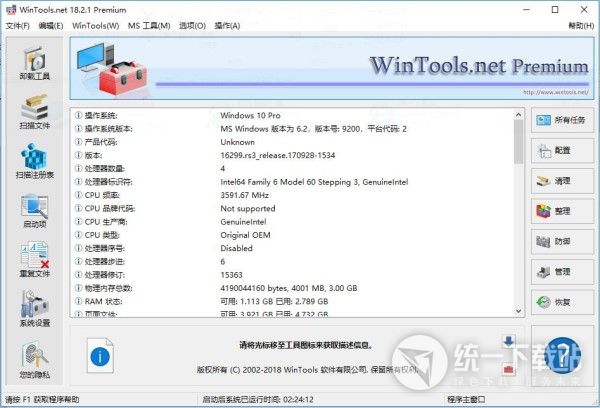
Task: Select the Original OEM value
Action: pos(245,235)
